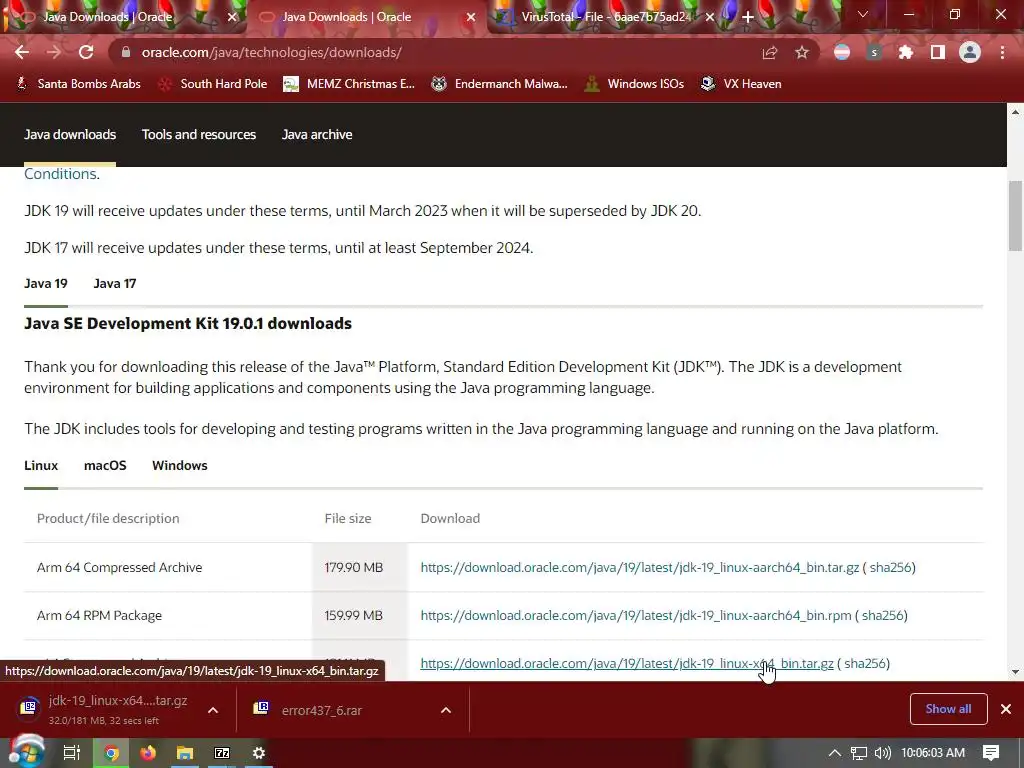The width and height of the screenshot is (1024, 768).
Task: Reload the Oracle downloads page
Action: coord(86,52)
